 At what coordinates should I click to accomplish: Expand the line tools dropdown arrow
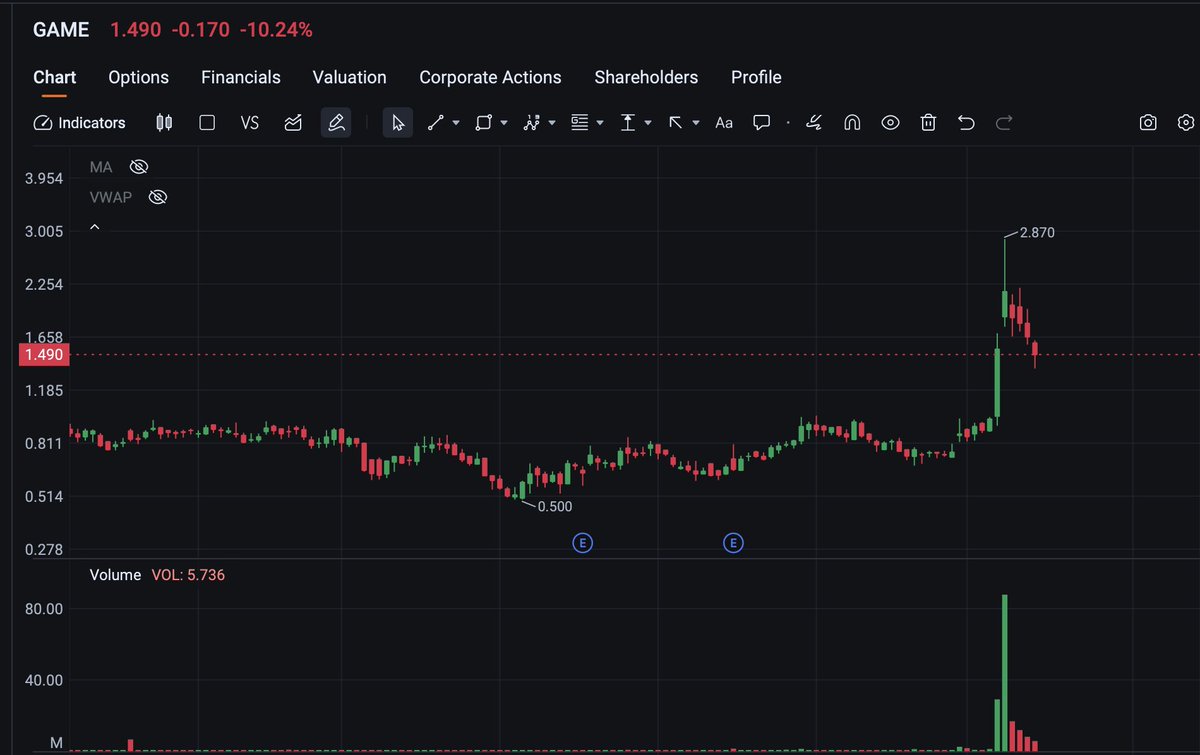[456, 123]
